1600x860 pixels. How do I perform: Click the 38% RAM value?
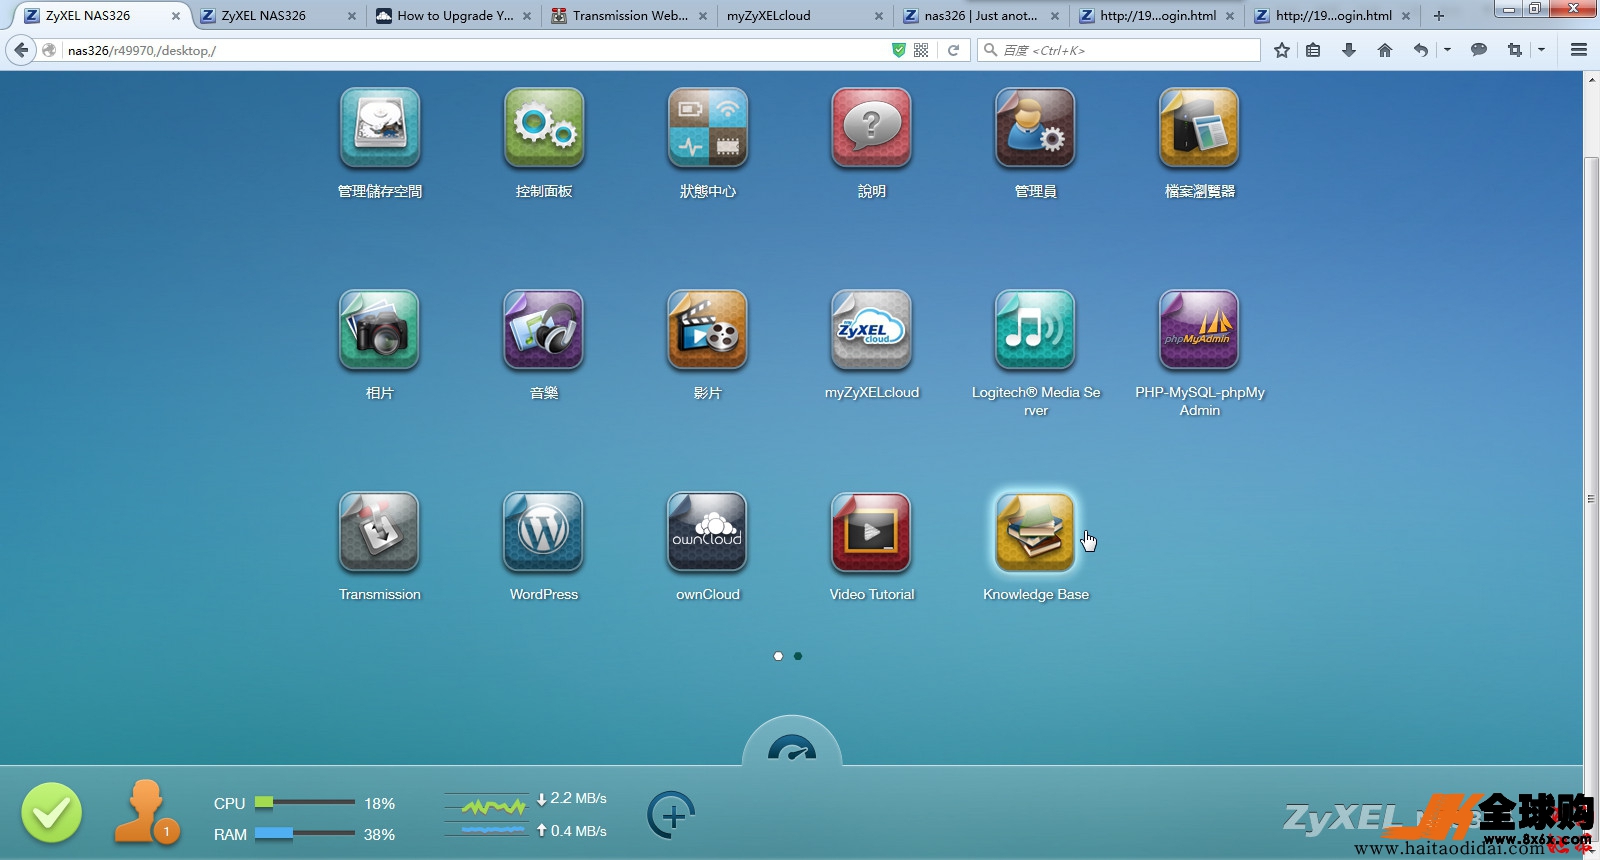(x=379, y=834)
